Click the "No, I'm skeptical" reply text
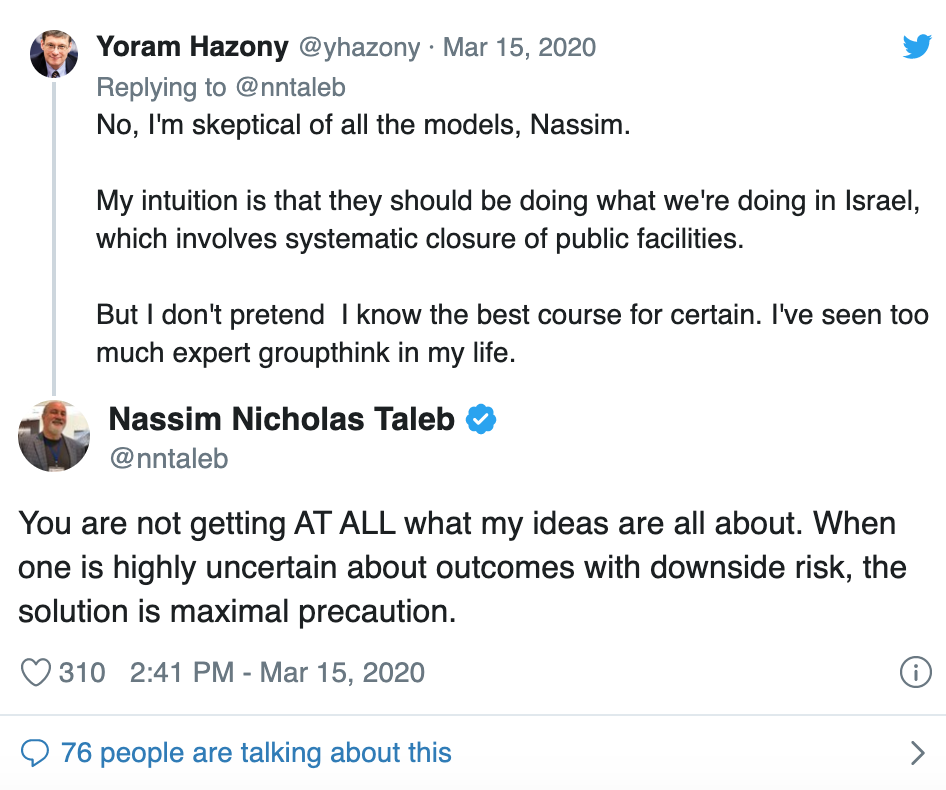The image size is (946, 790). tap(364, 128)
